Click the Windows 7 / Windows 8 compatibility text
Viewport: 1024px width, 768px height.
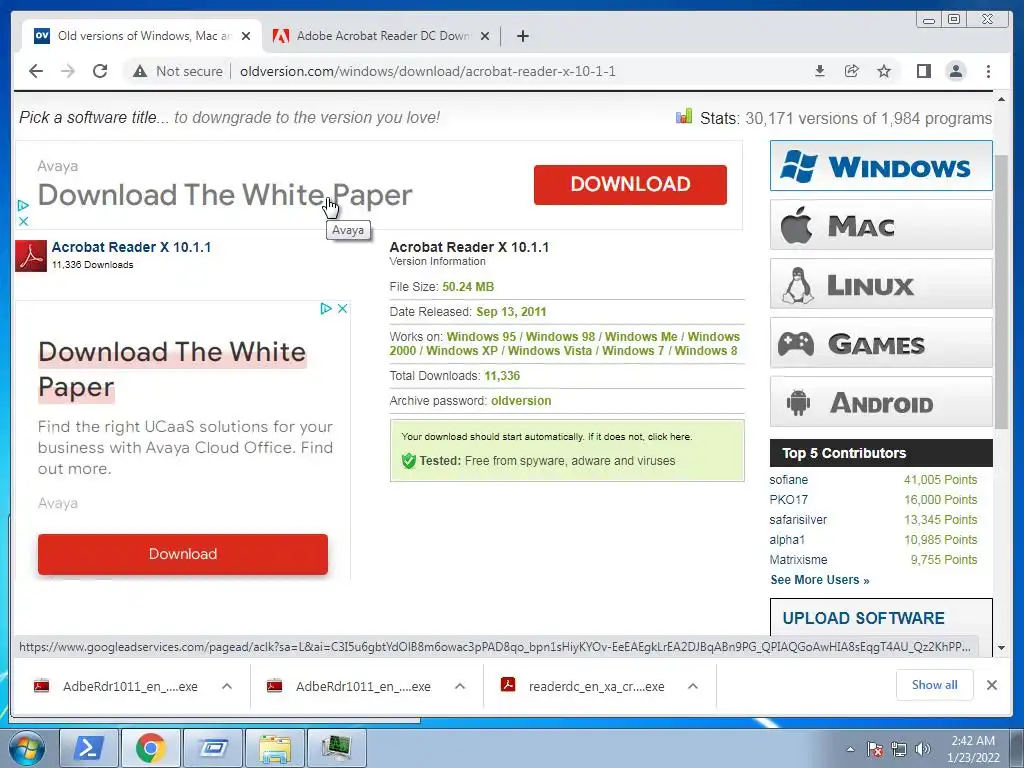coord(669,351)
